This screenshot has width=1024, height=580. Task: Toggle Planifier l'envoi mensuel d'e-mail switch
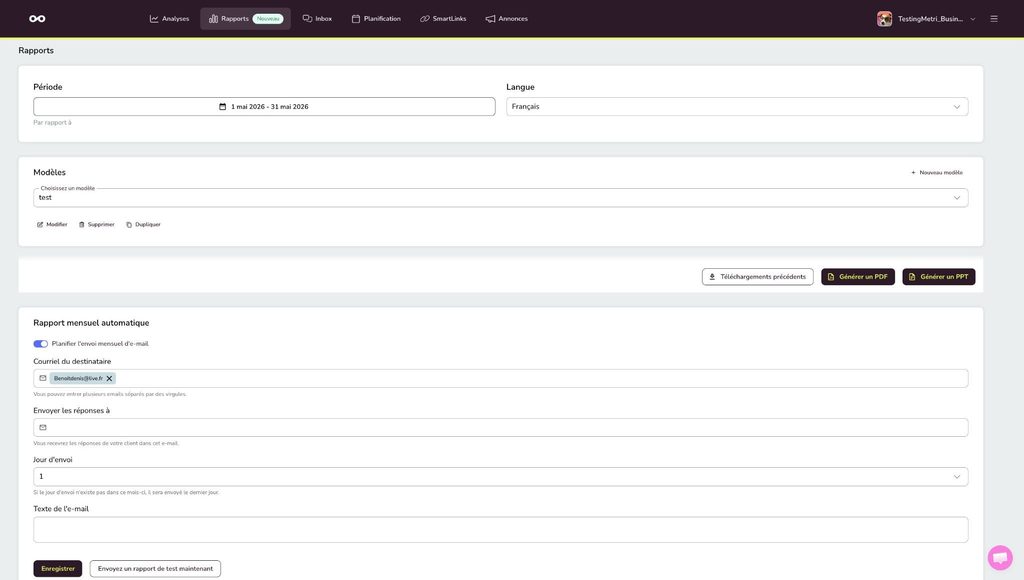click(x=40, y=344)
